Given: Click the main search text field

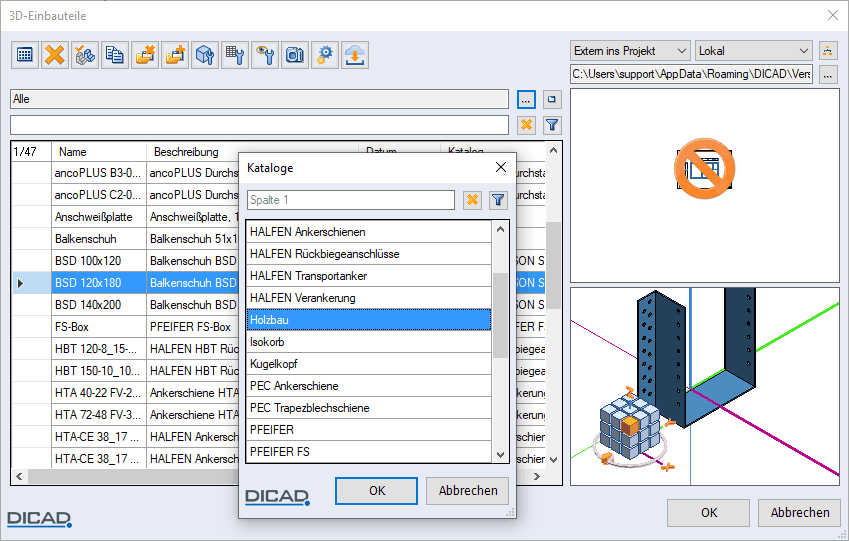Looking at the screenshot, I should coord(259,125).
